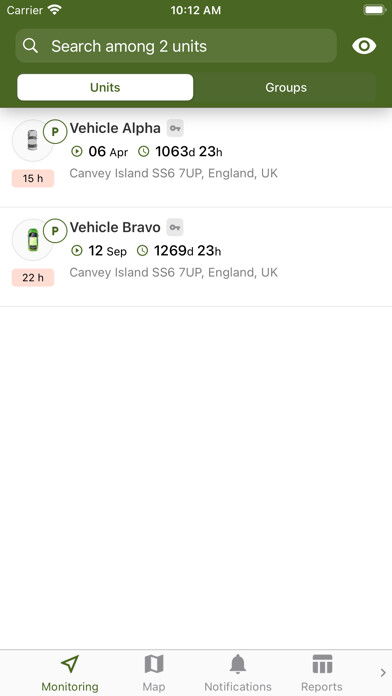Expand more tabs with right chevron
This screenshot has height=696, width=392.
[x=383, y=672]
